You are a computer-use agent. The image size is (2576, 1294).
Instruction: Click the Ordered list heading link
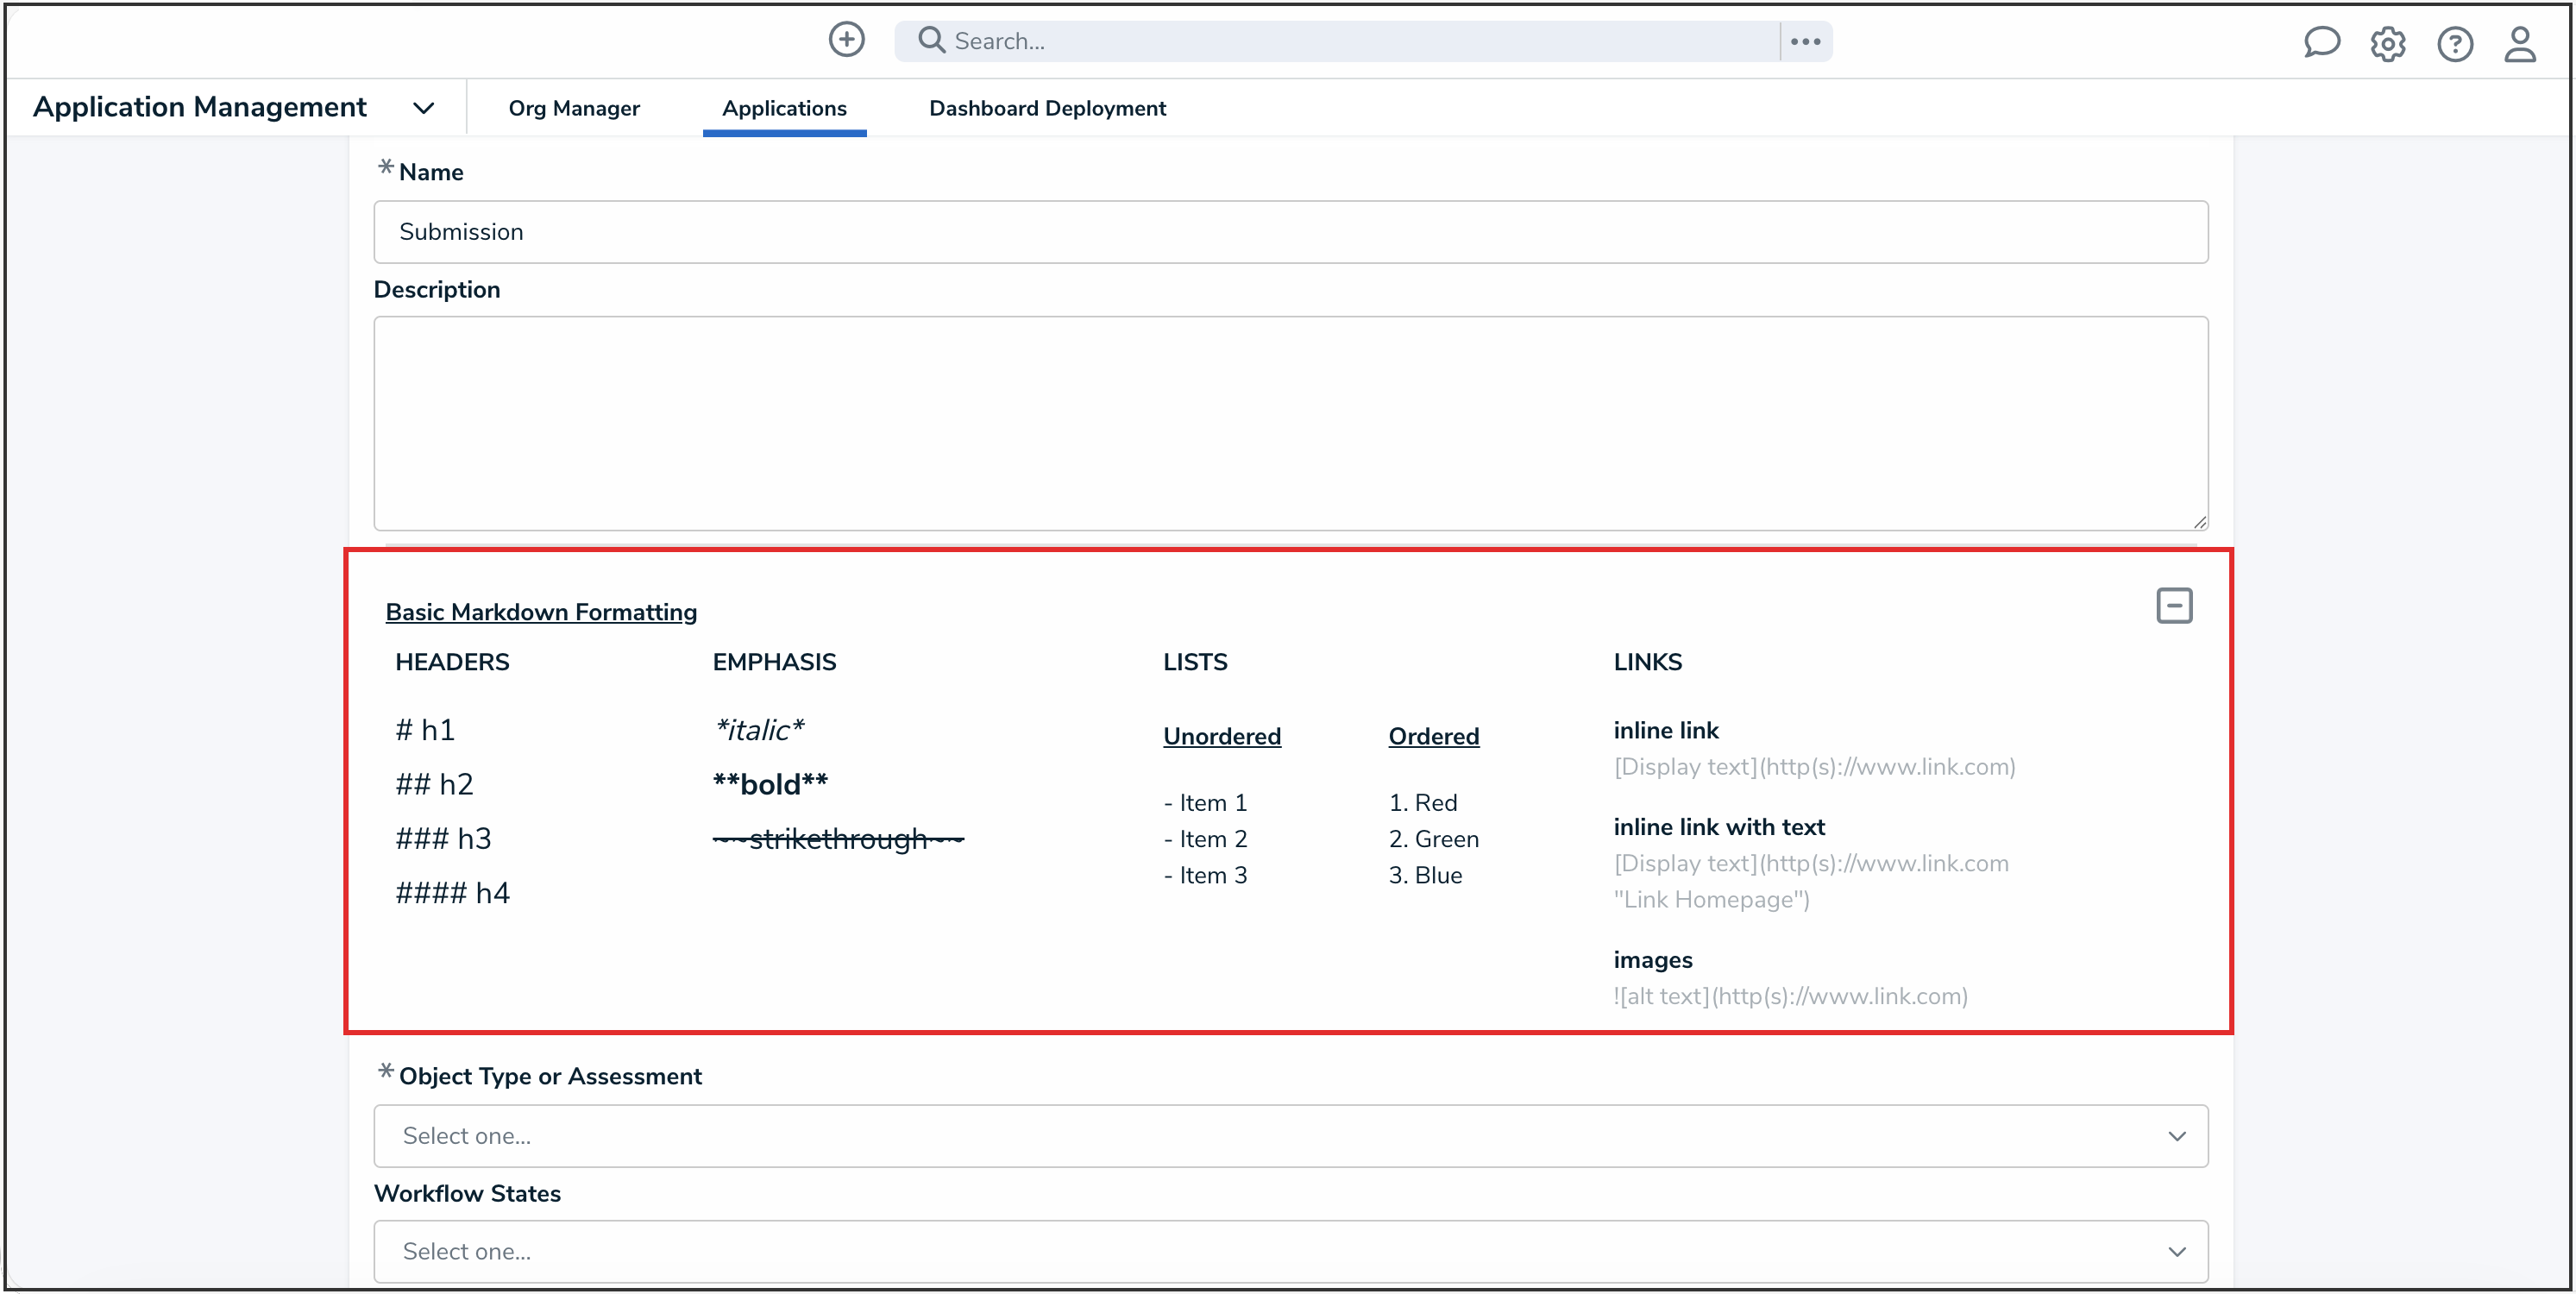pos(1433,736)
